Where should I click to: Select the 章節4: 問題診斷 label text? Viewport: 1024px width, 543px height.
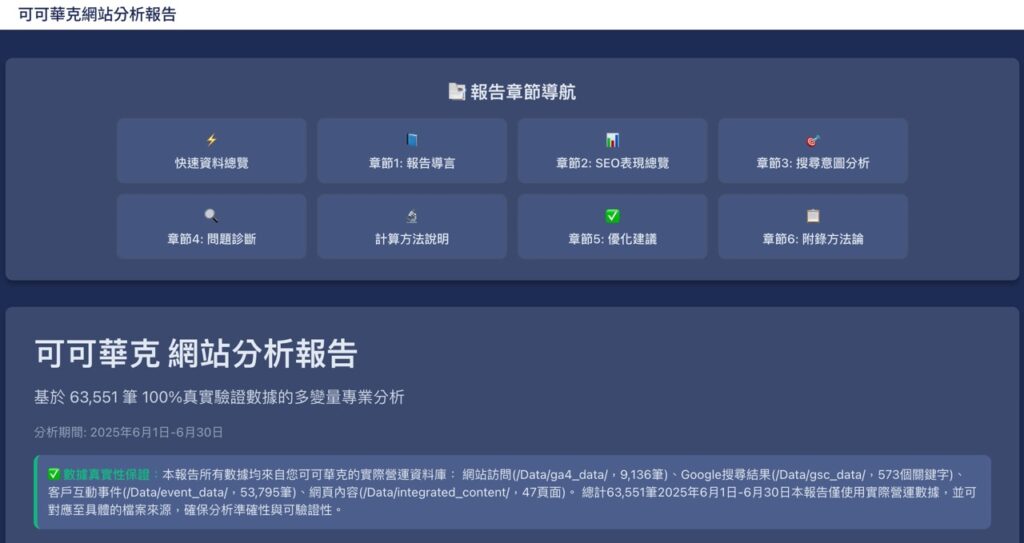(x=211, y=239)
